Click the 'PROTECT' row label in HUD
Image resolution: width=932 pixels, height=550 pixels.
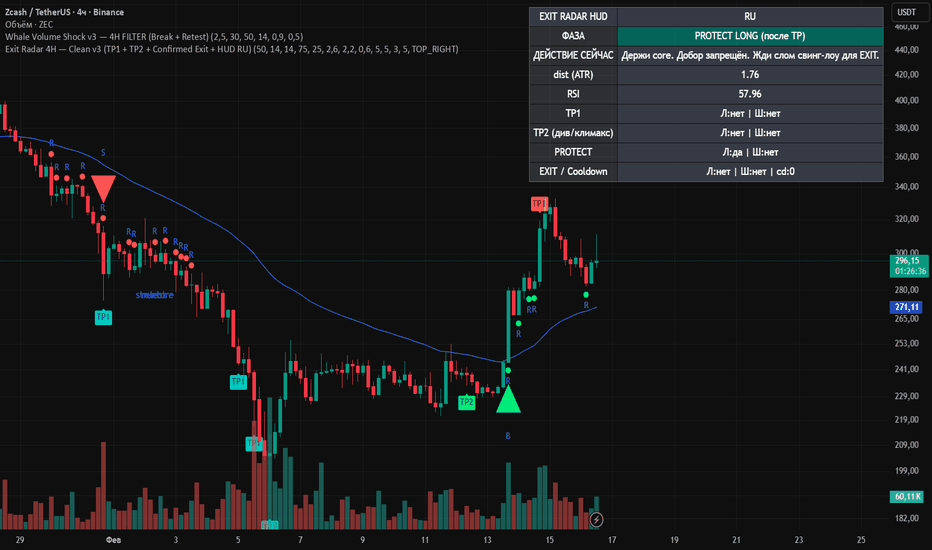[574, 152]
